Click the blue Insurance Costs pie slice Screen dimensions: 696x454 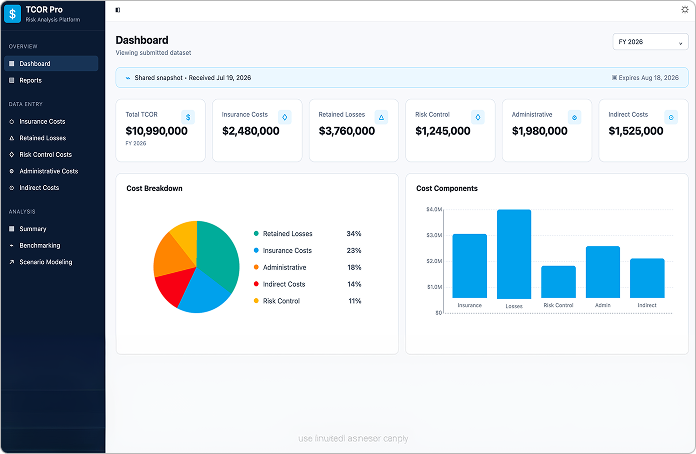click(203, 294)
